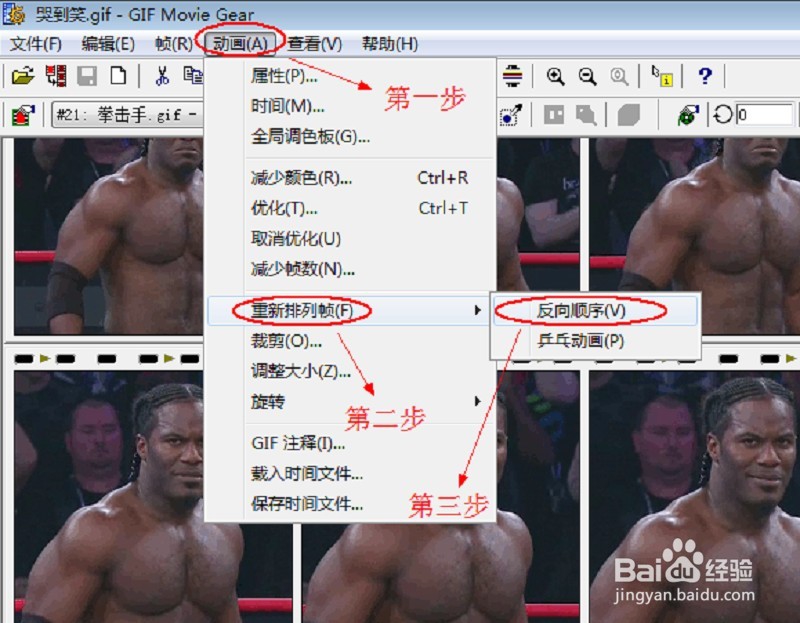Screen dimensions: 800x623
Task: Click the red house icon in second toolbar
Action: [x=23, y=115]
